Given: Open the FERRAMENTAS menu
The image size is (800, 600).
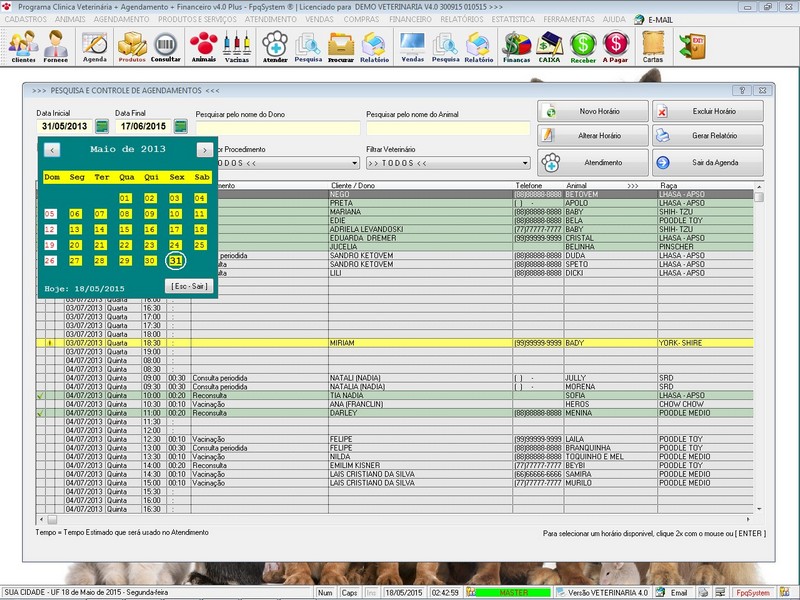Looking at the screenshot, I should tap(569, 19).
